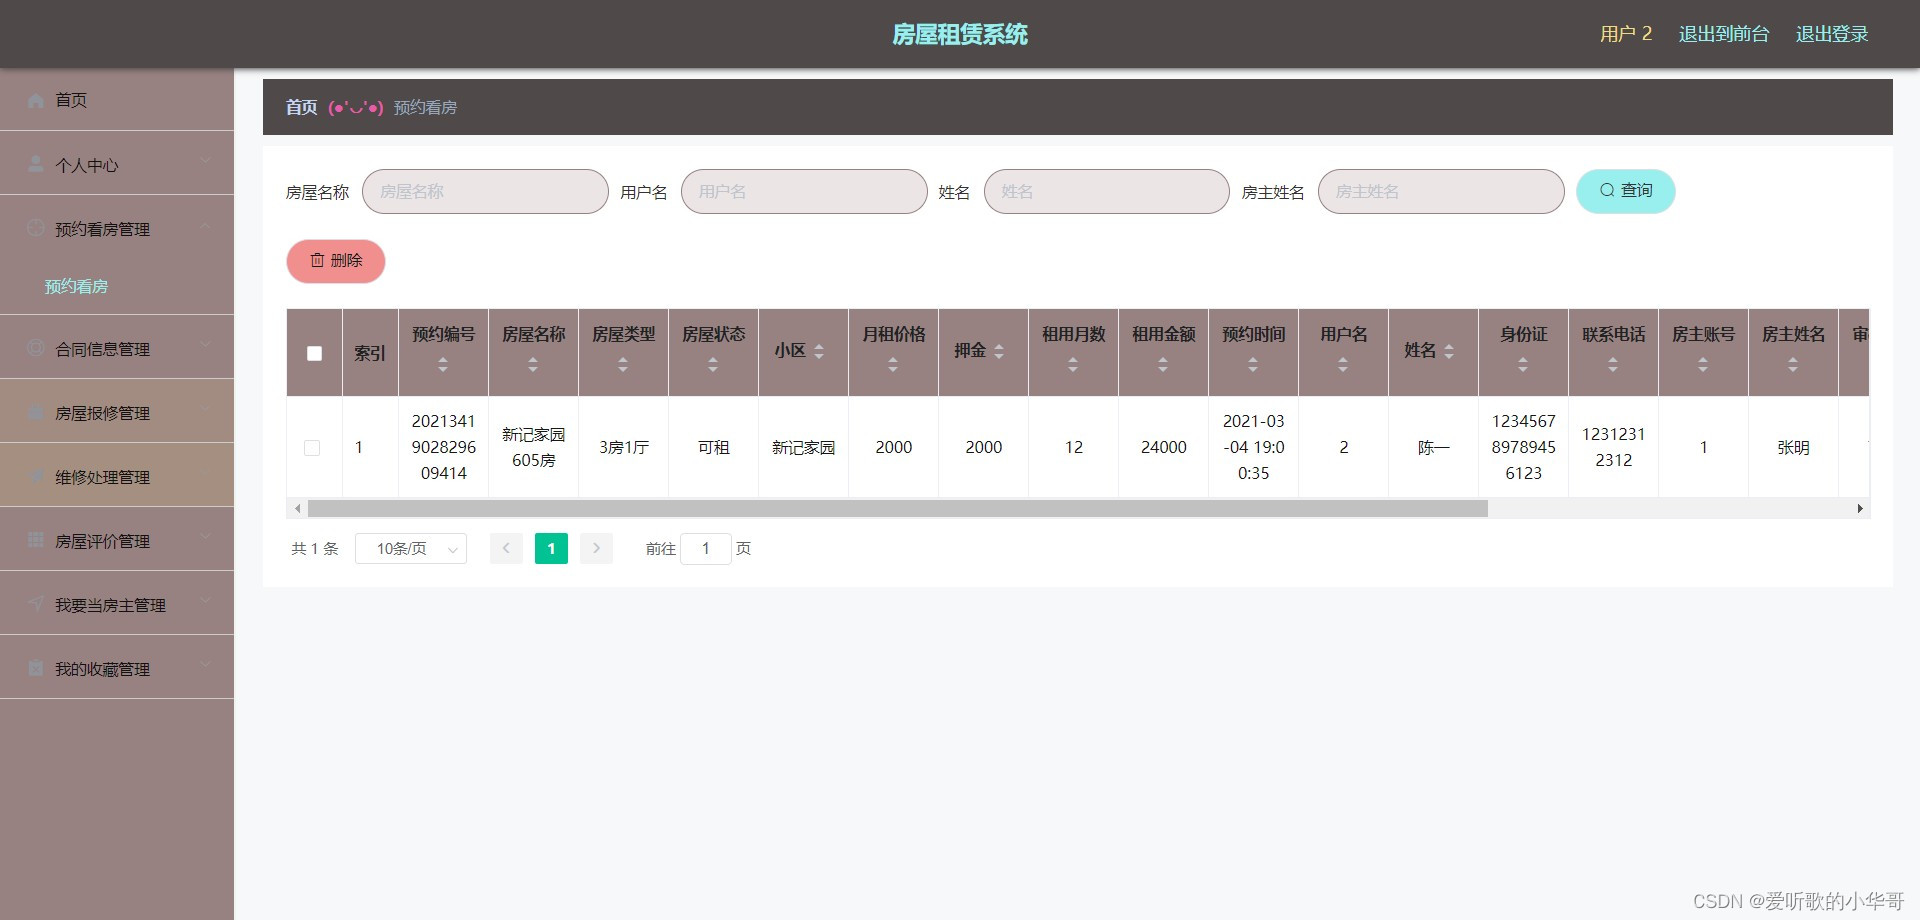This screenshot has height=920, width=1920.
Task: Click the icon beside 合同信息管理
Action: [x=36, y=348]
